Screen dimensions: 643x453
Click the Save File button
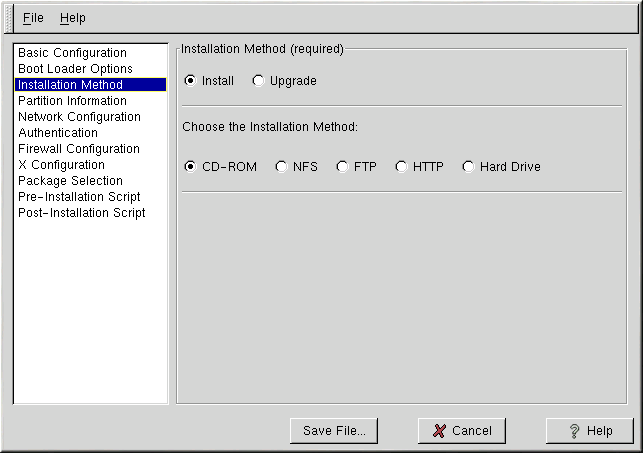click(334, 431)
